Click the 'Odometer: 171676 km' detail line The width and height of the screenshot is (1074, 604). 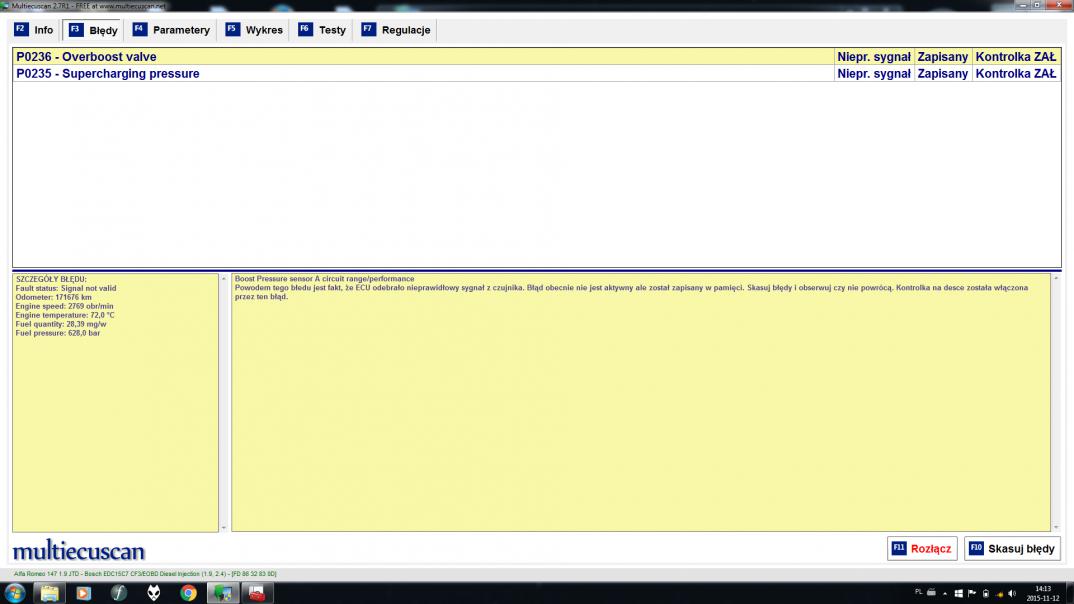click(53, 297)
